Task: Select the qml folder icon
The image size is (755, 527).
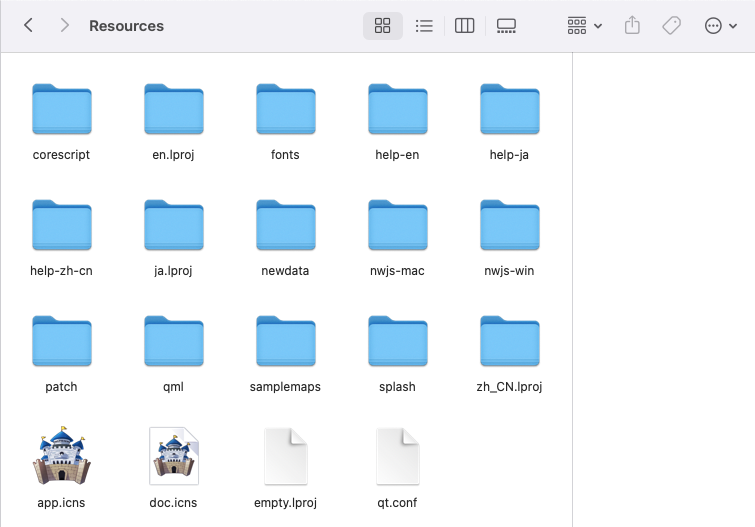Action: coord(174,341)
